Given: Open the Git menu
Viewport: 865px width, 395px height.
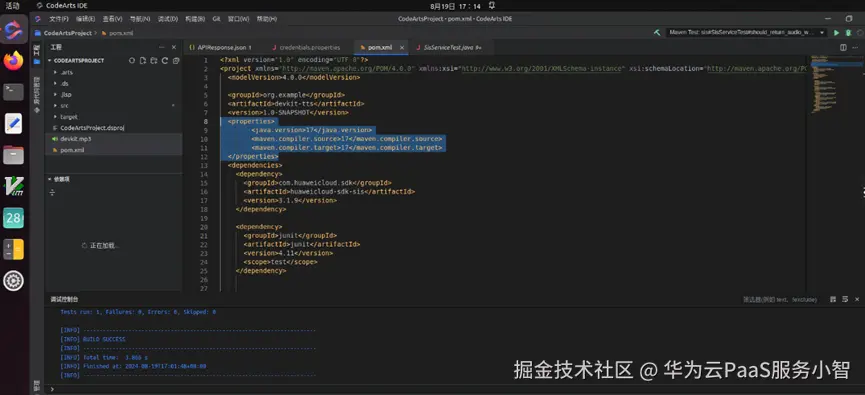Looking at the screenshot, I should pyautogui.click(x=216, y=19).
